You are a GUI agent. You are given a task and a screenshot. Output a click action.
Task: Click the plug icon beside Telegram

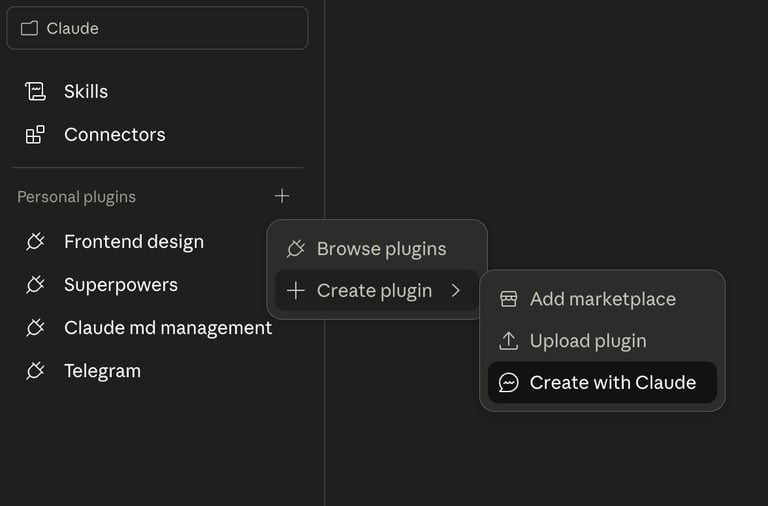(x=35, y=371)
